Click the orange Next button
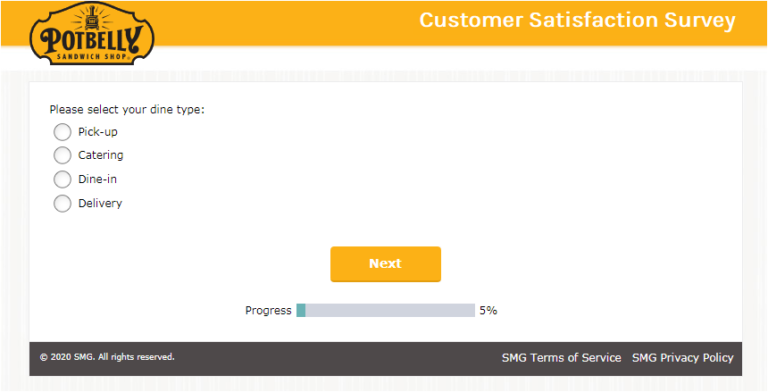Screen dimensions: 768x392 point(385,264)
